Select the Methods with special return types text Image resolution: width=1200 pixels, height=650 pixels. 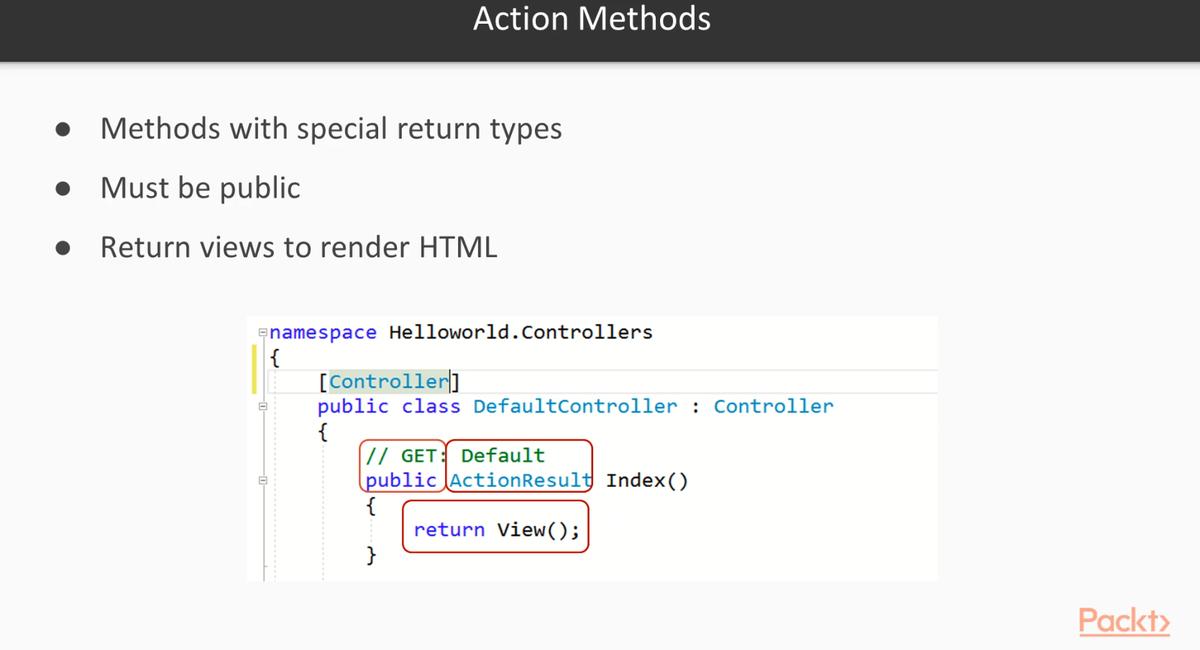point(331,129)
